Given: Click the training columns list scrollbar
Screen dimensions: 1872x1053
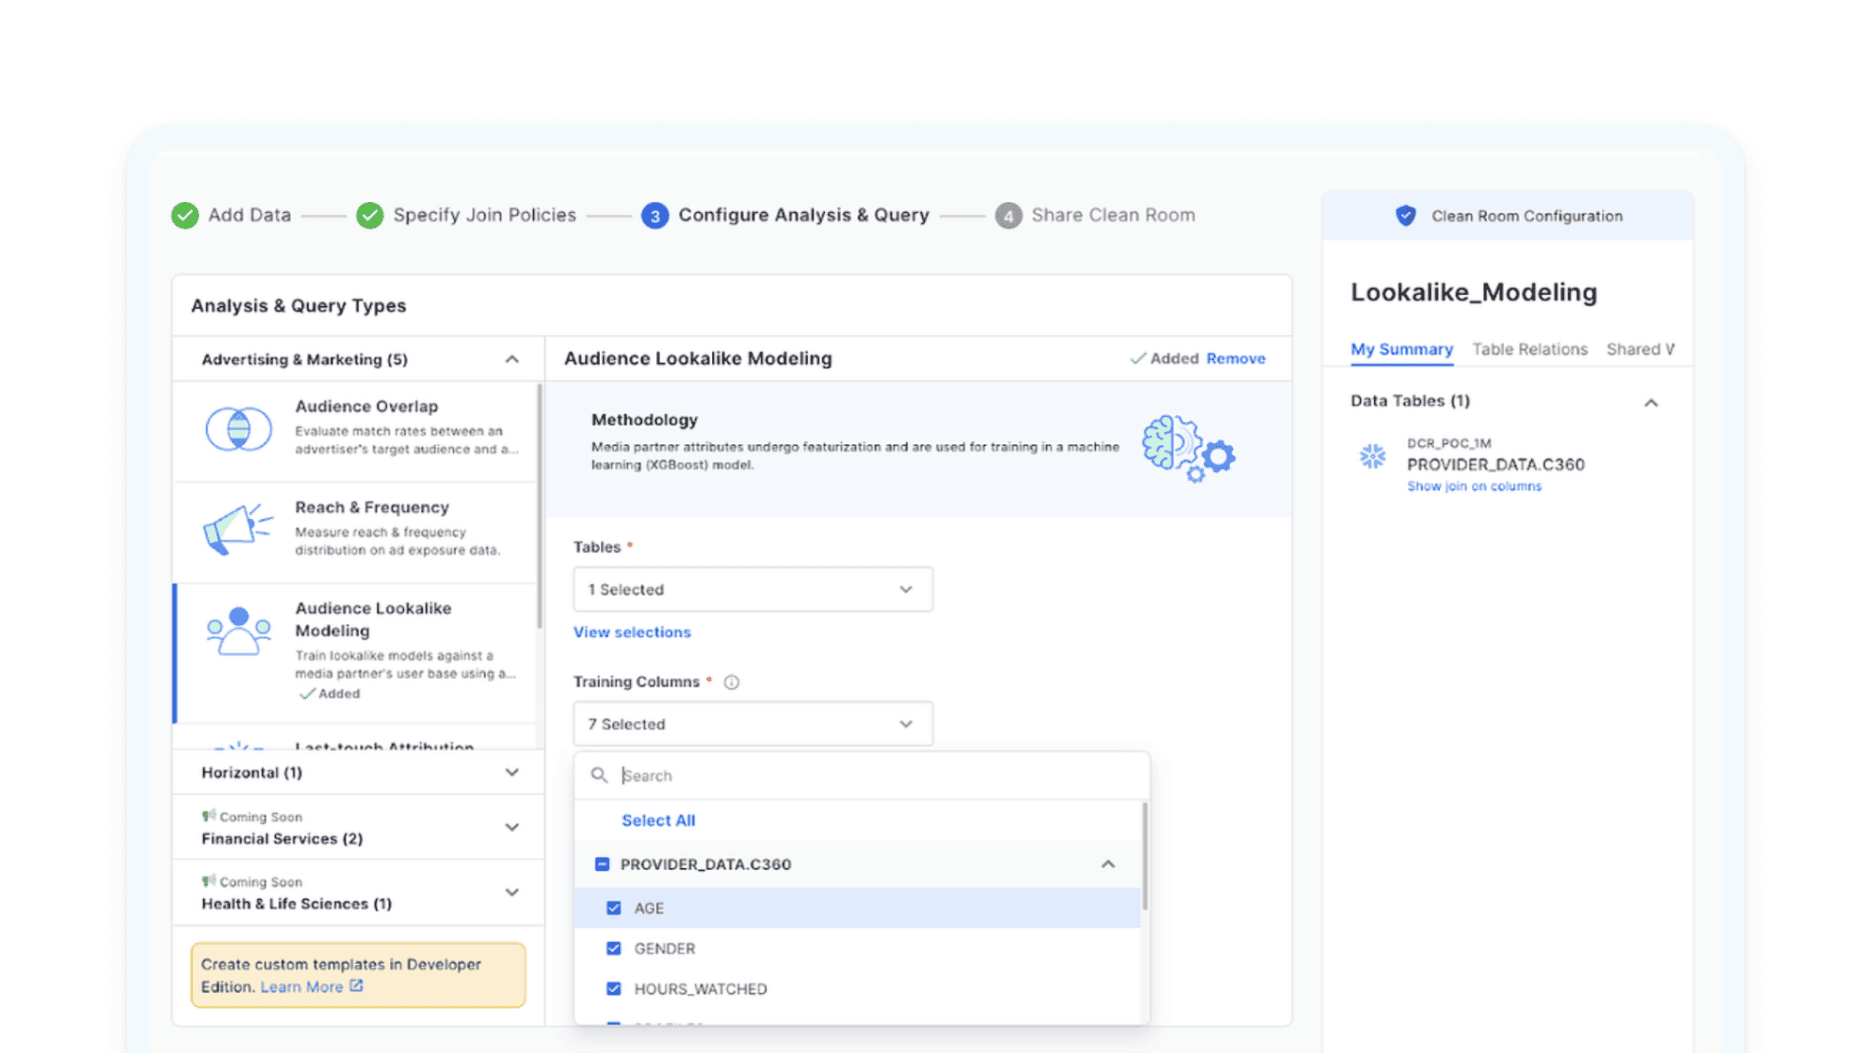Looking at the screenshot, I should pyautogui.click(x=1144, y=856).
